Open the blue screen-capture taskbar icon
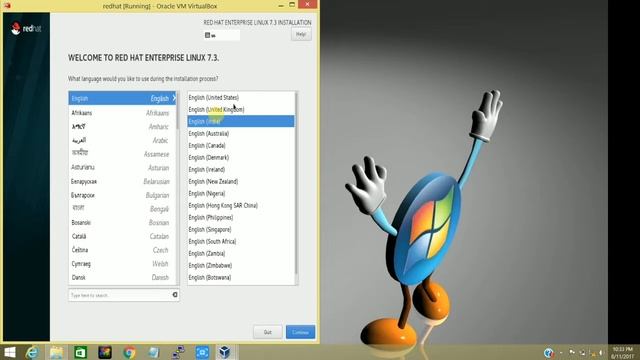This screenshot has height=360, width=640. pyautogui.click(x=202, y=352)
